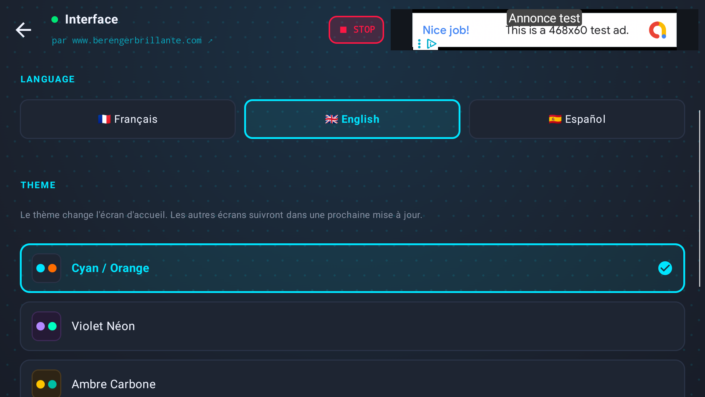Click the green status dot beside Interface
Viewport: 705px width, 397px height.
pyautogui.click(x=55, y=19)
